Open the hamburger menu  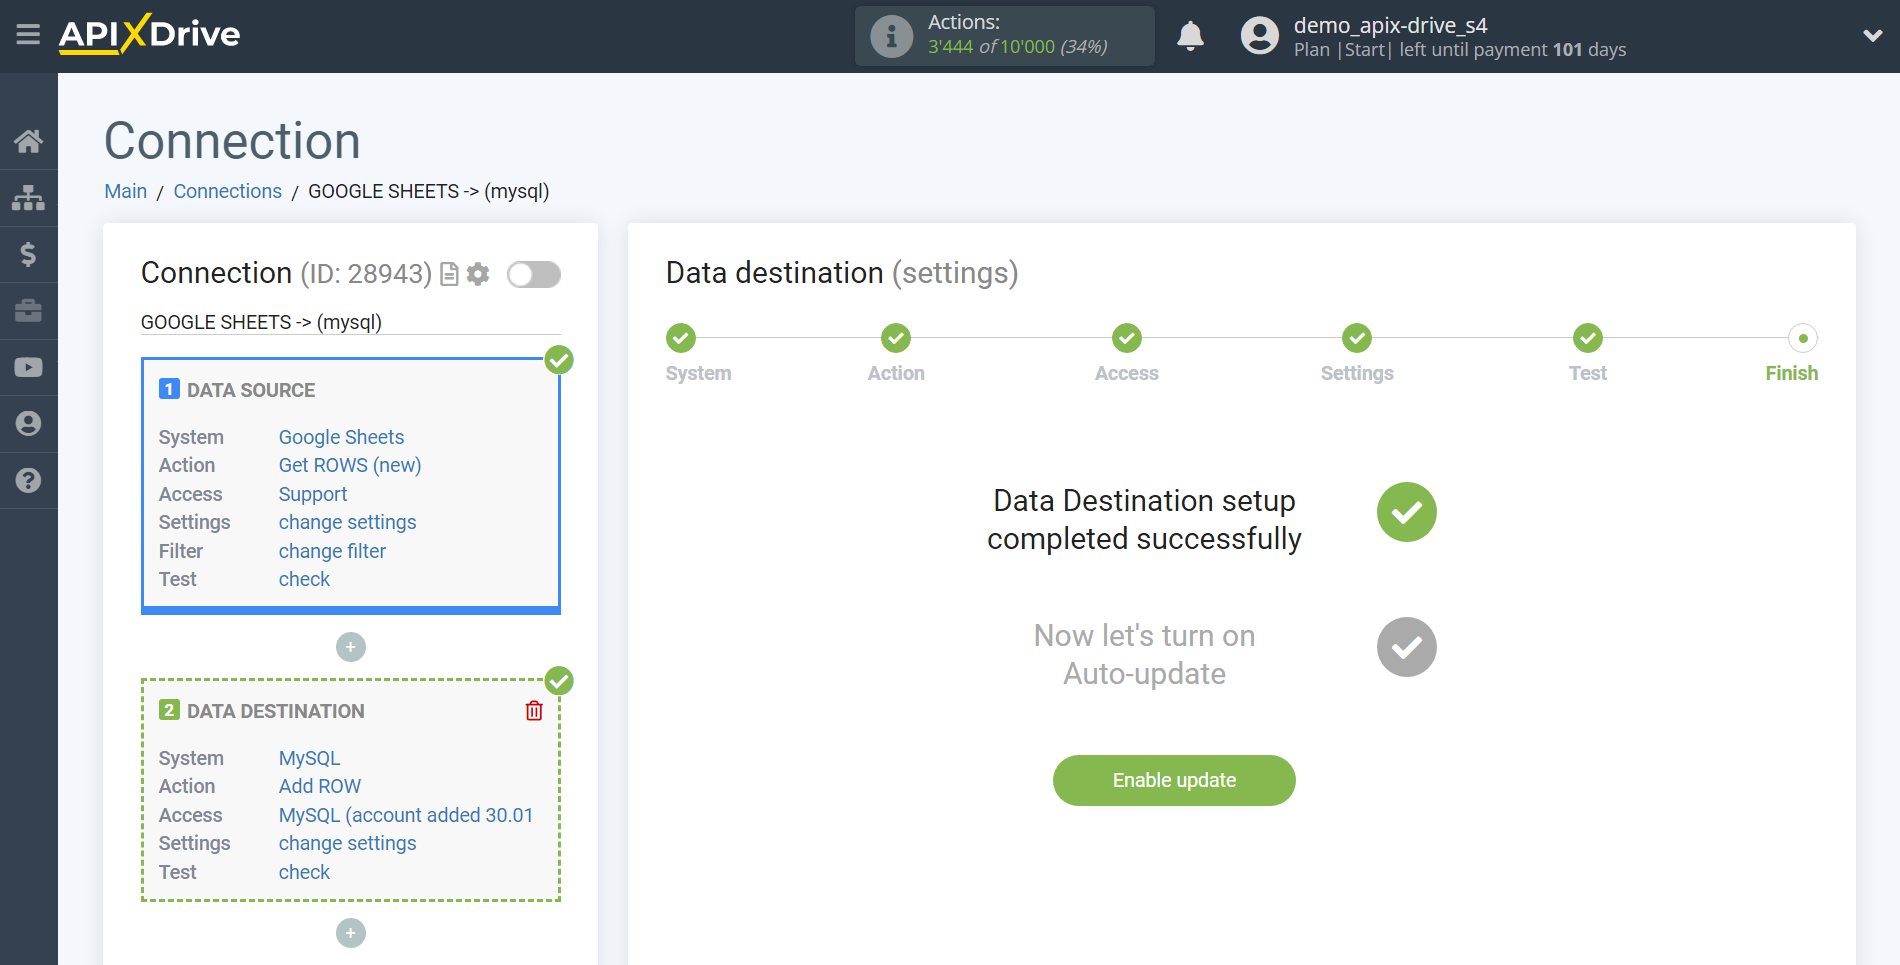(x=28, y=35)
